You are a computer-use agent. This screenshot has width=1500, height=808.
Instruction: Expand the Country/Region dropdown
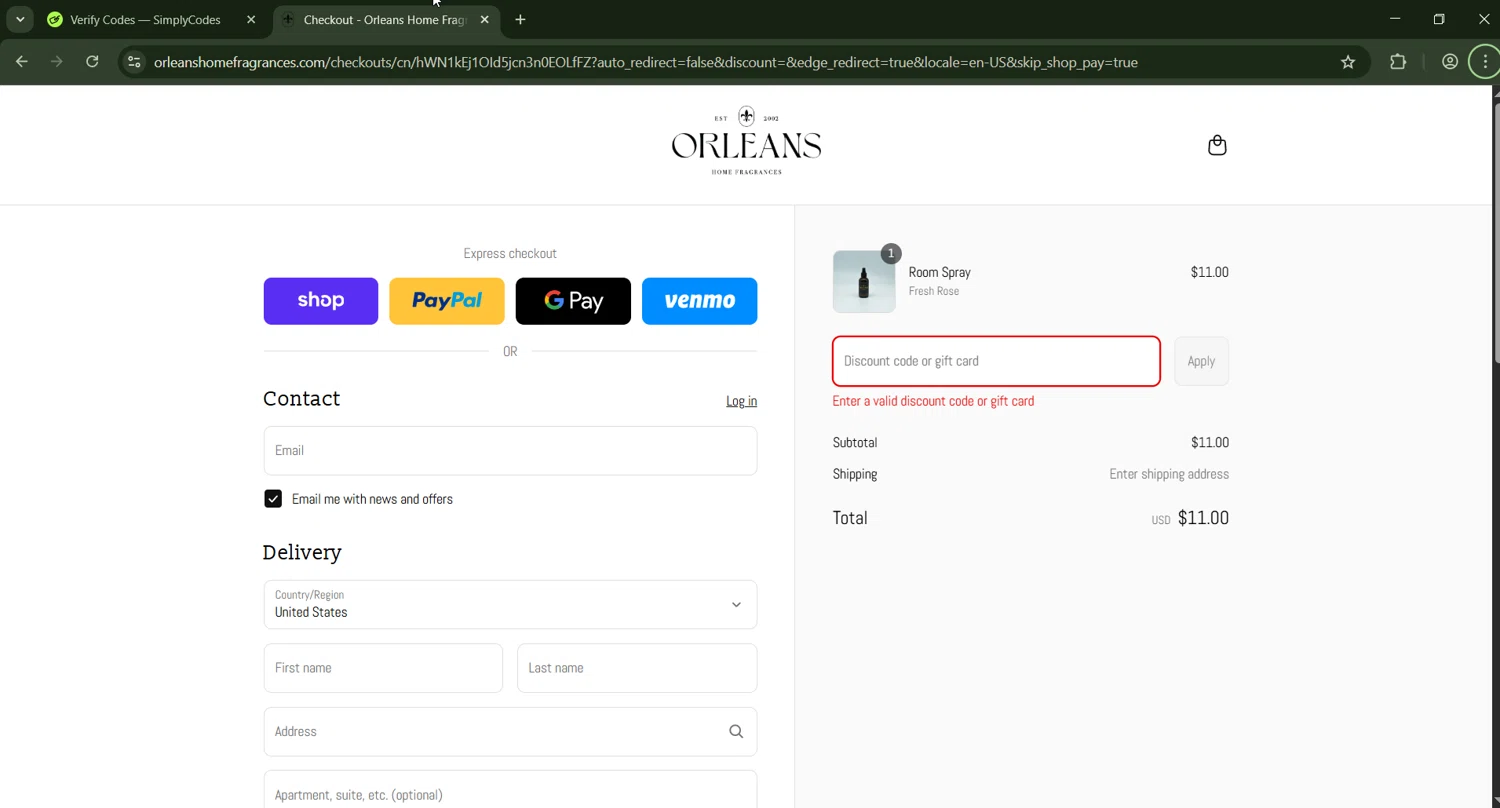click(510, 605)
